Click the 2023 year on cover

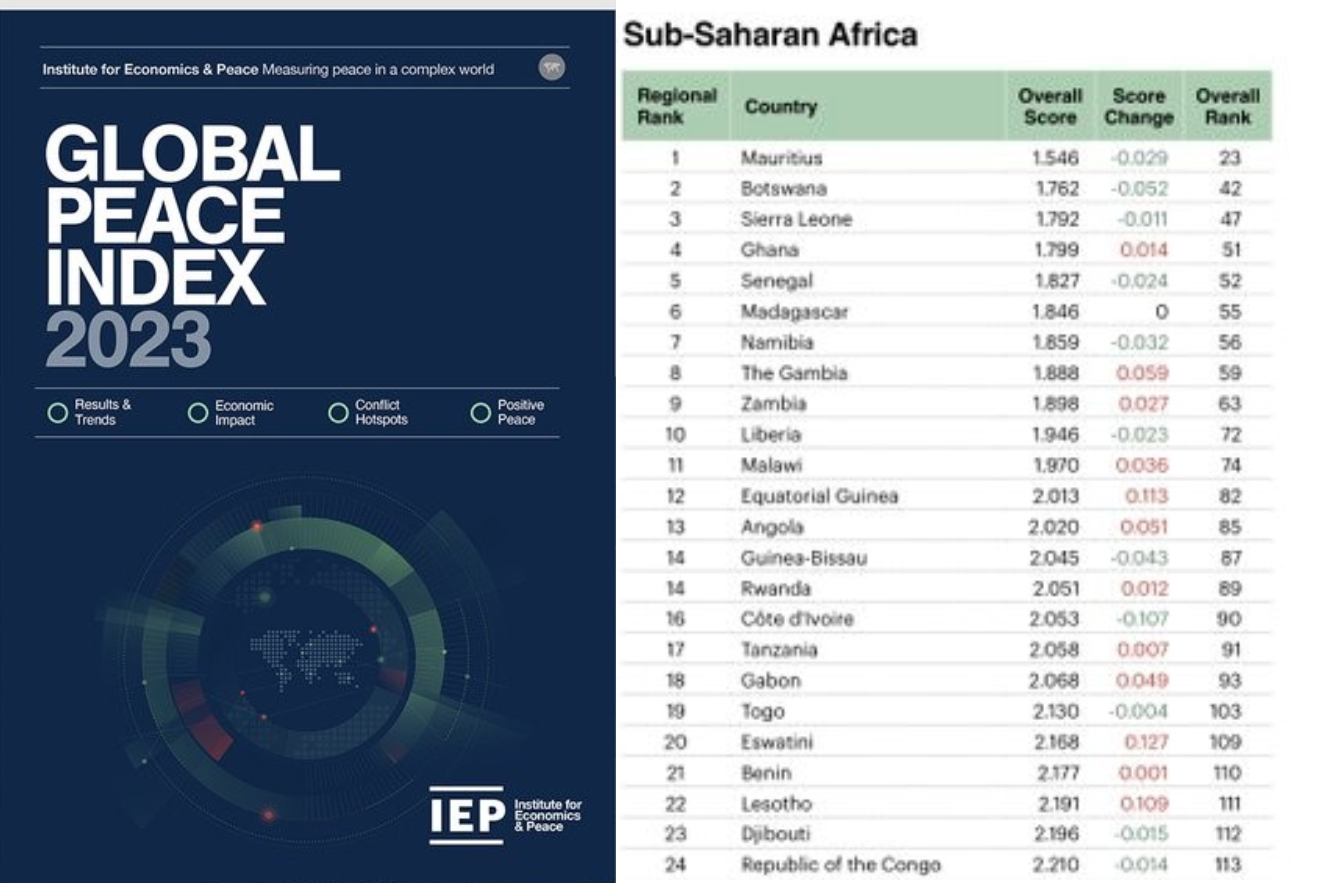[128, 340]
